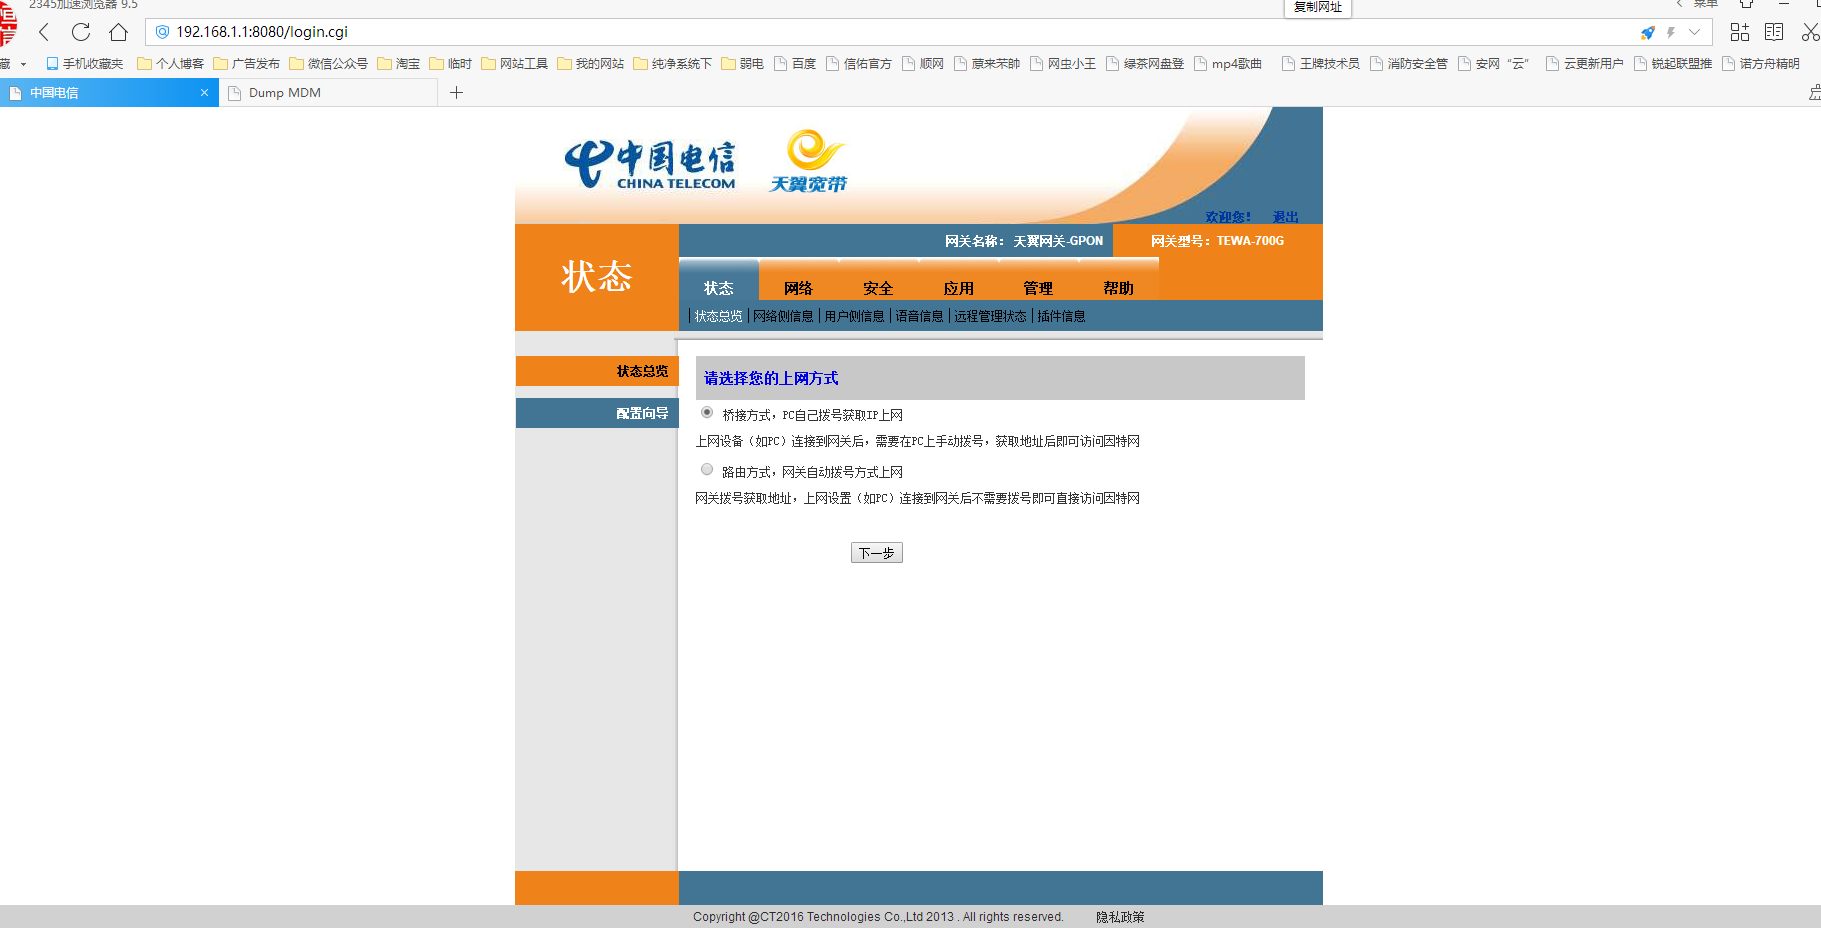Open the reading mode book icon
The height and width of the screenshot is (930, 1821).
coord(1774,32)
